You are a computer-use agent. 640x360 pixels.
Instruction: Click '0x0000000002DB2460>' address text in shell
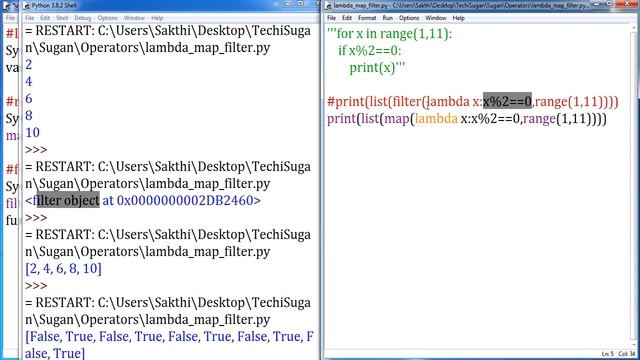(x=189, y=200)
